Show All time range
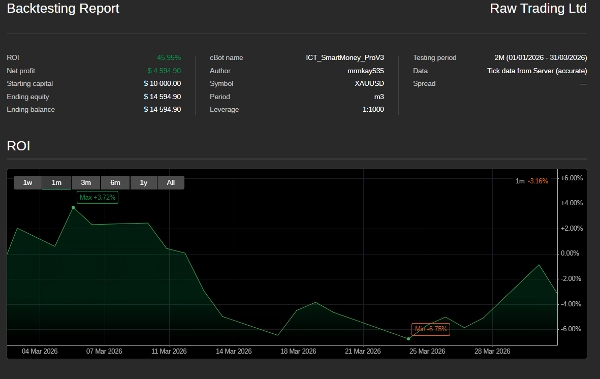 point(171,183)
